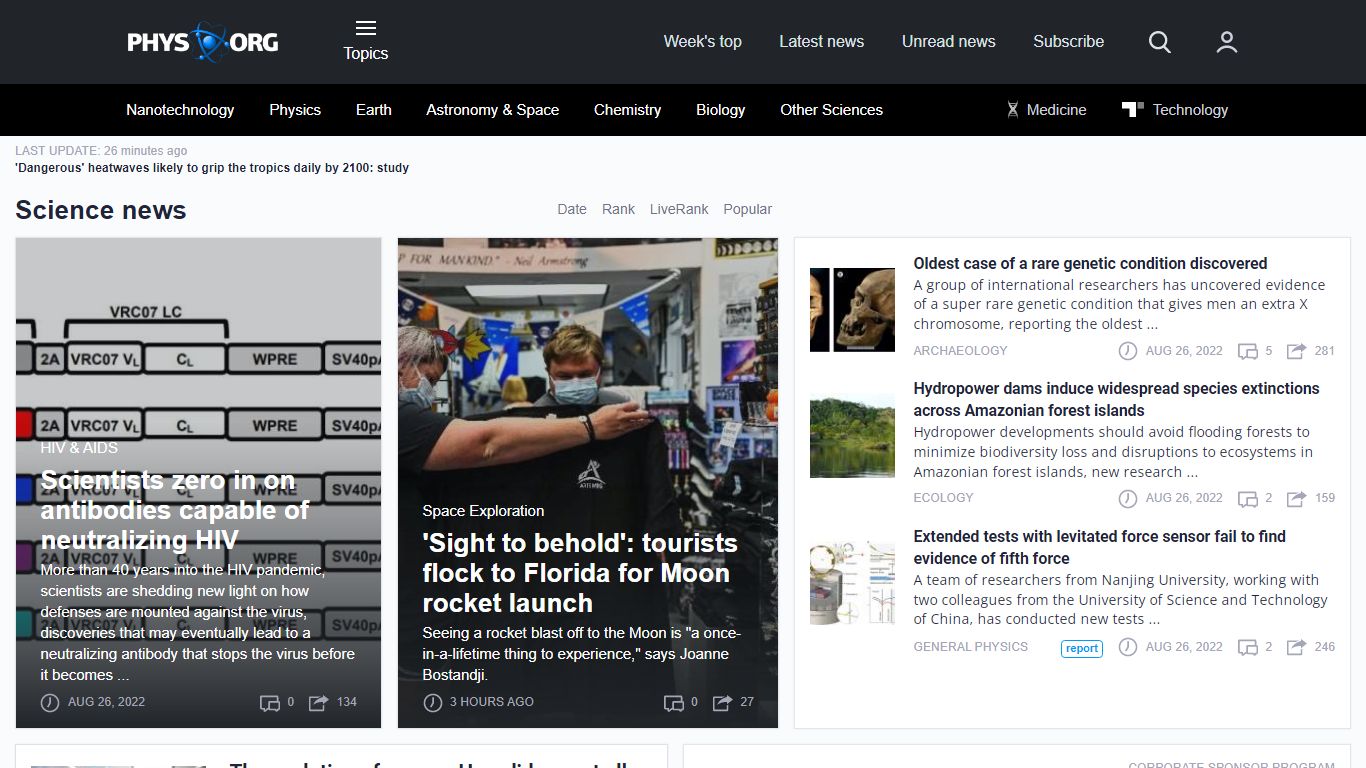Sort science news by LiveRank
Screen dimensions: 1366x768
(679, 209)
